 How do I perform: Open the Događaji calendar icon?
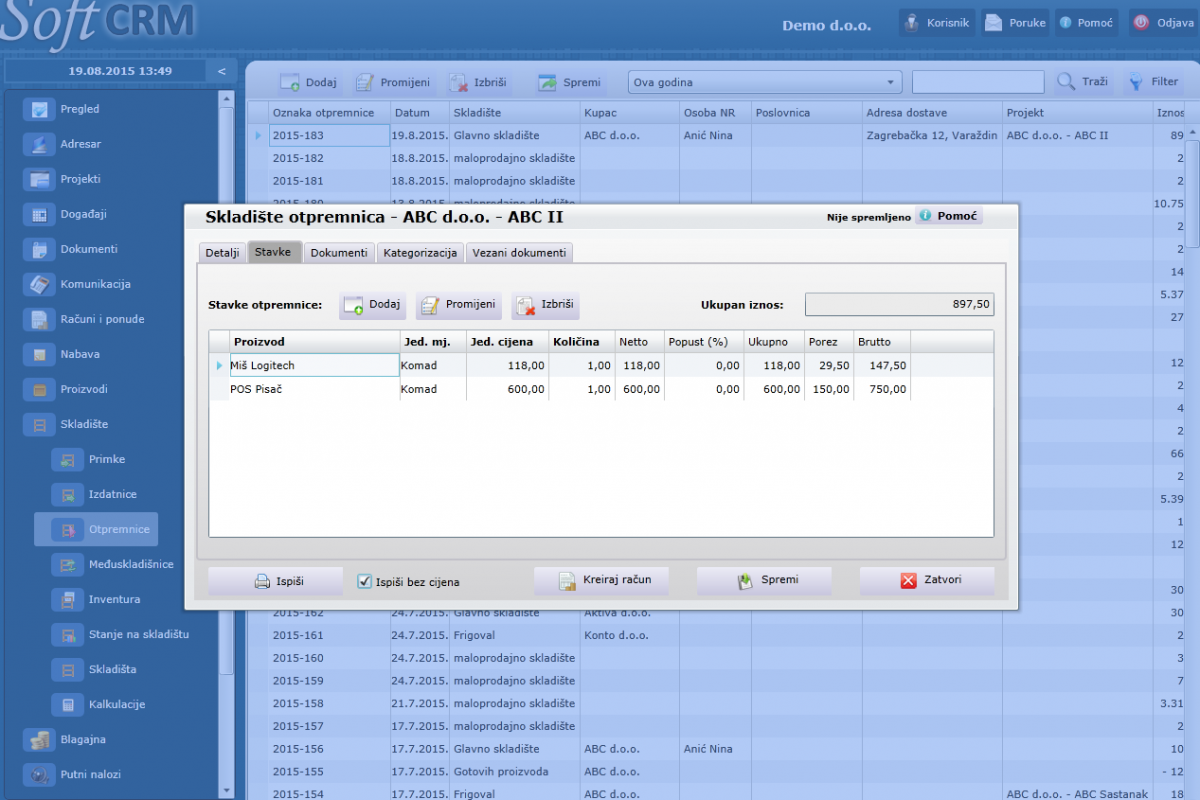coord(39,214)
